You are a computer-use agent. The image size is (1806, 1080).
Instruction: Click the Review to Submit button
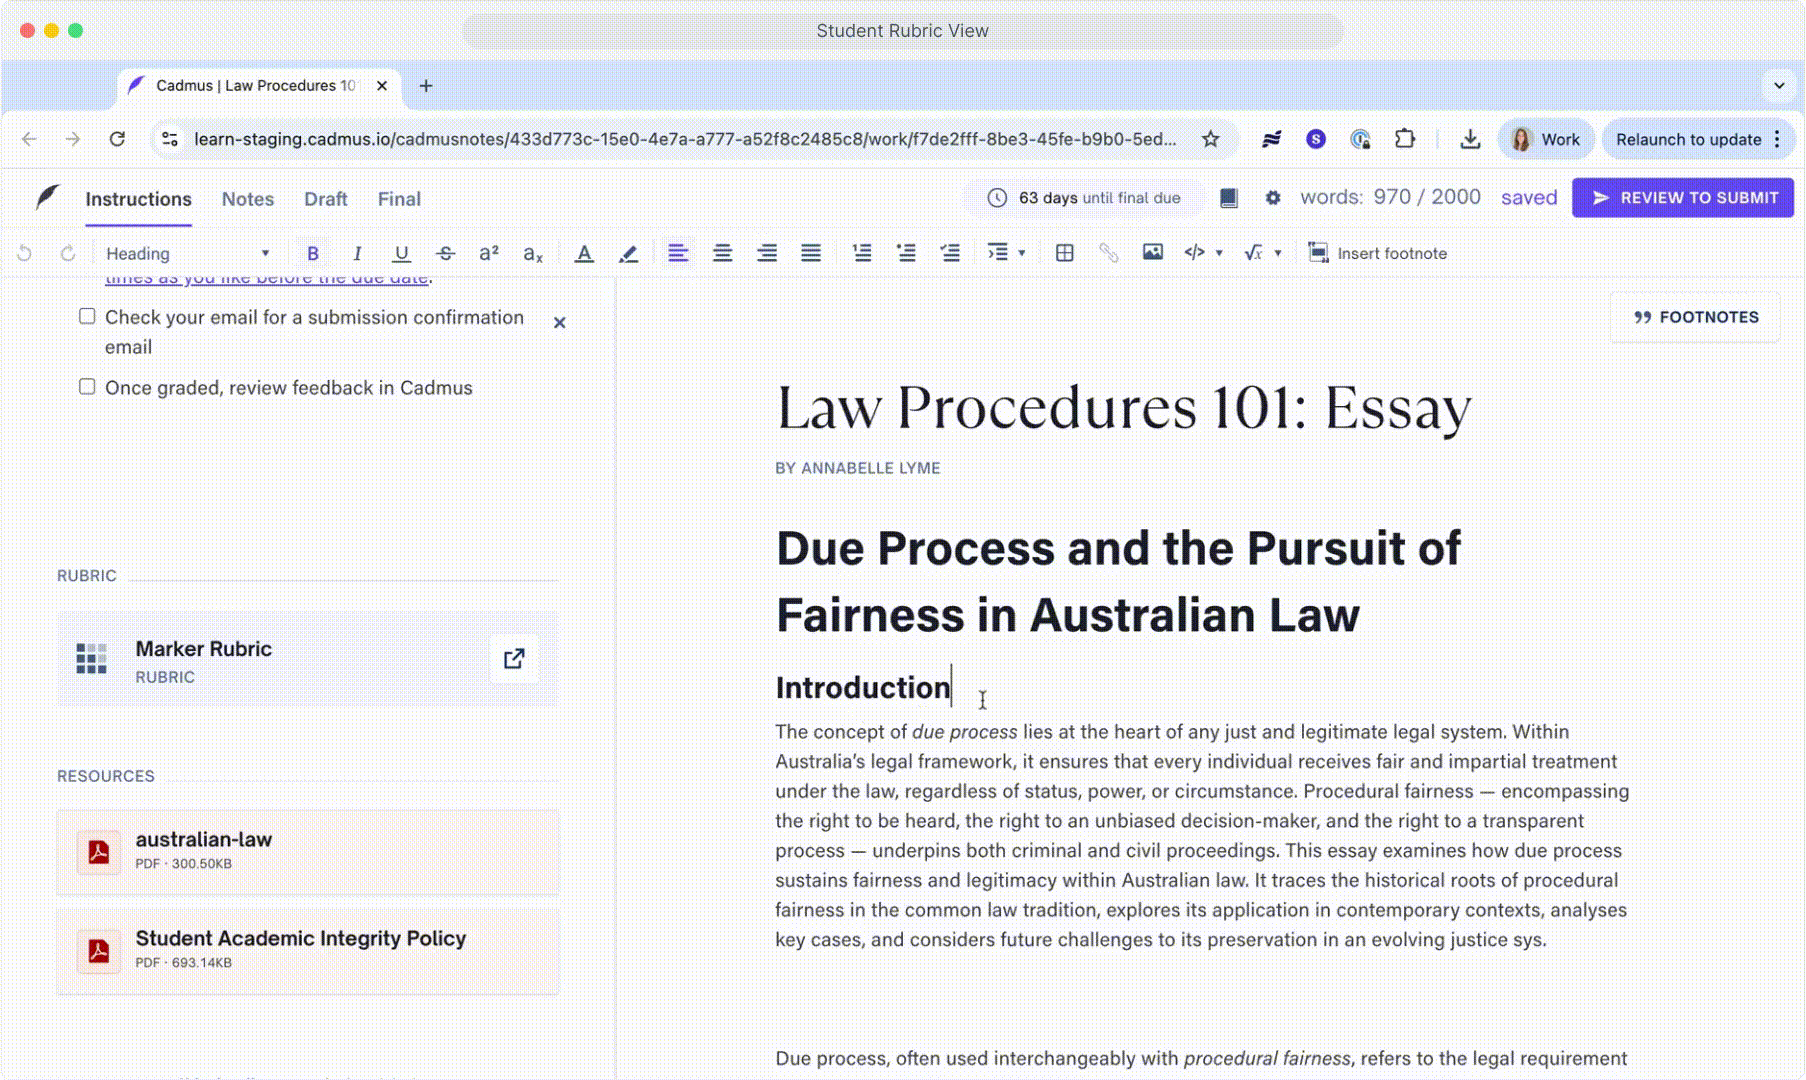(x=1682, y=198)
